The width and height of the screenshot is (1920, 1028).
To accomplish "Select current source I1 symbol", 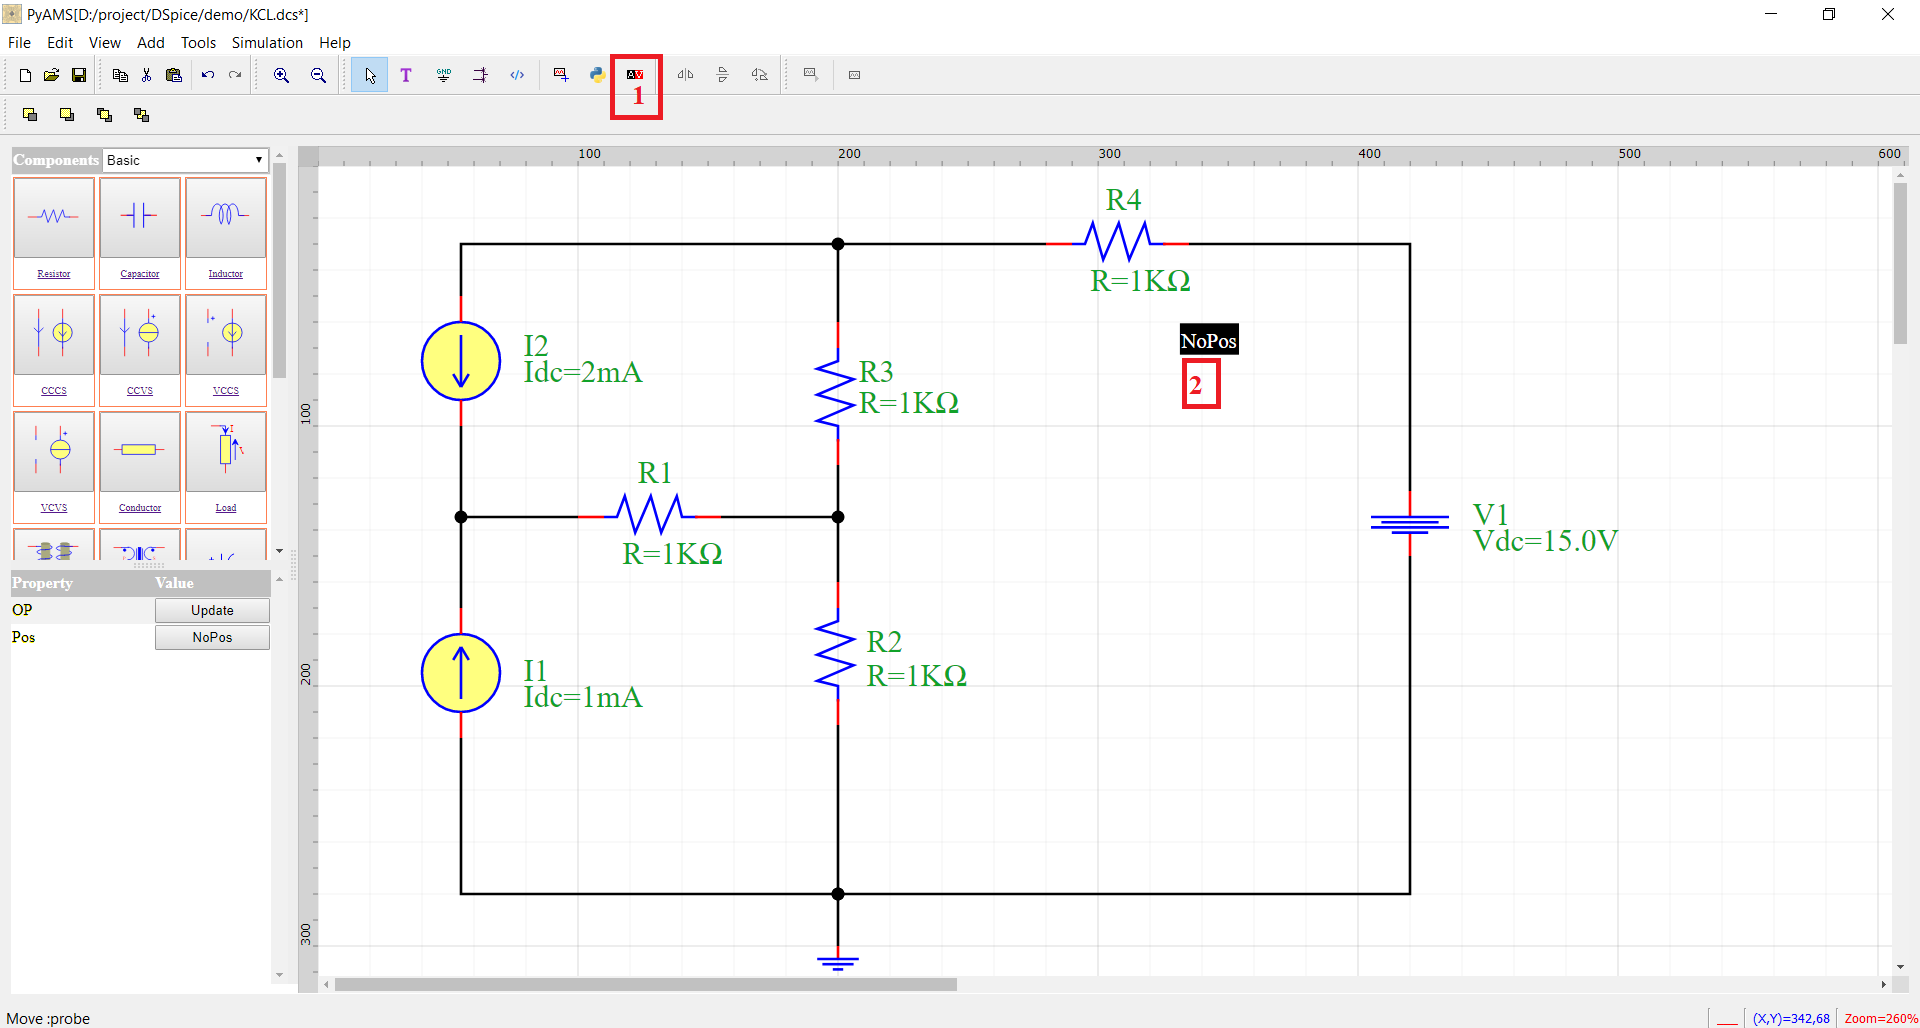I will pyautogui.click(x=461, y=673).
